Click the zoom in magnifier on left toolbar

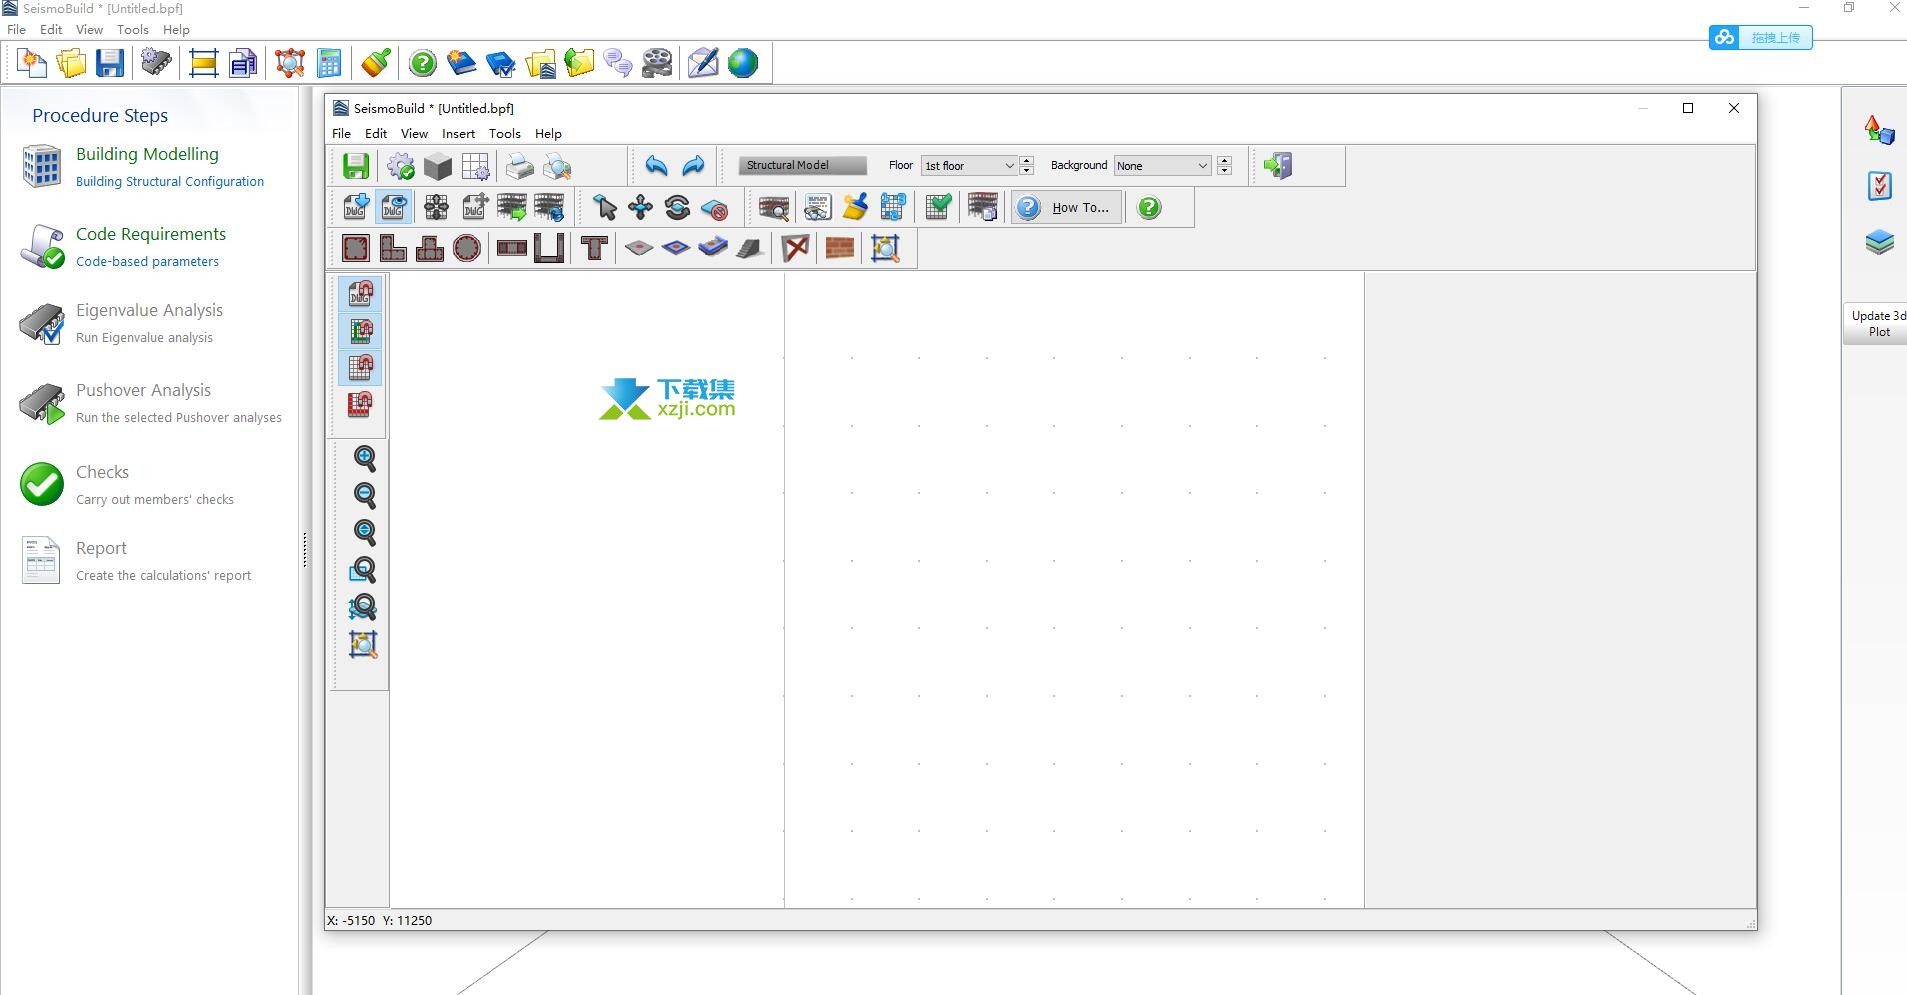[x=364, y=458]
